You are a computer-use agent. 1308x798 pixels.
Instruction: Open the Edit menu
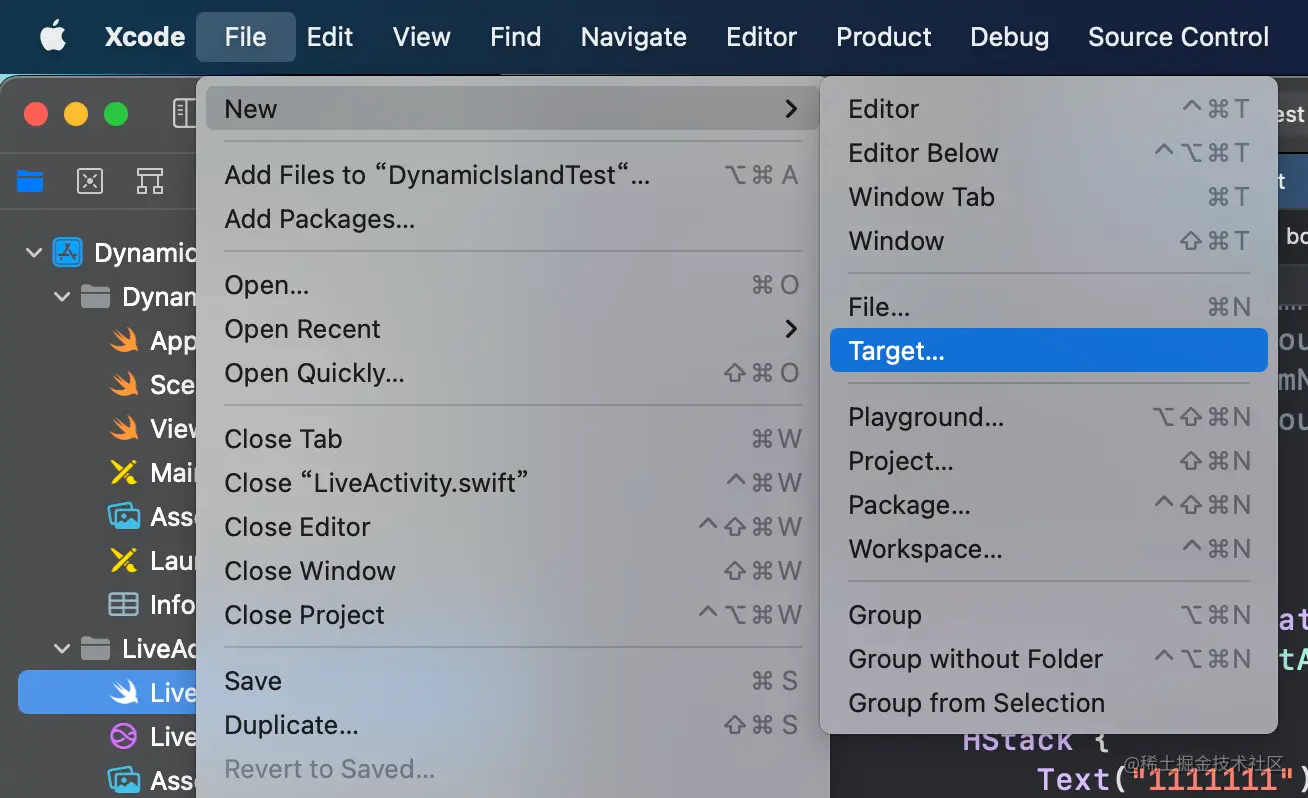click(x=330, y=37)
